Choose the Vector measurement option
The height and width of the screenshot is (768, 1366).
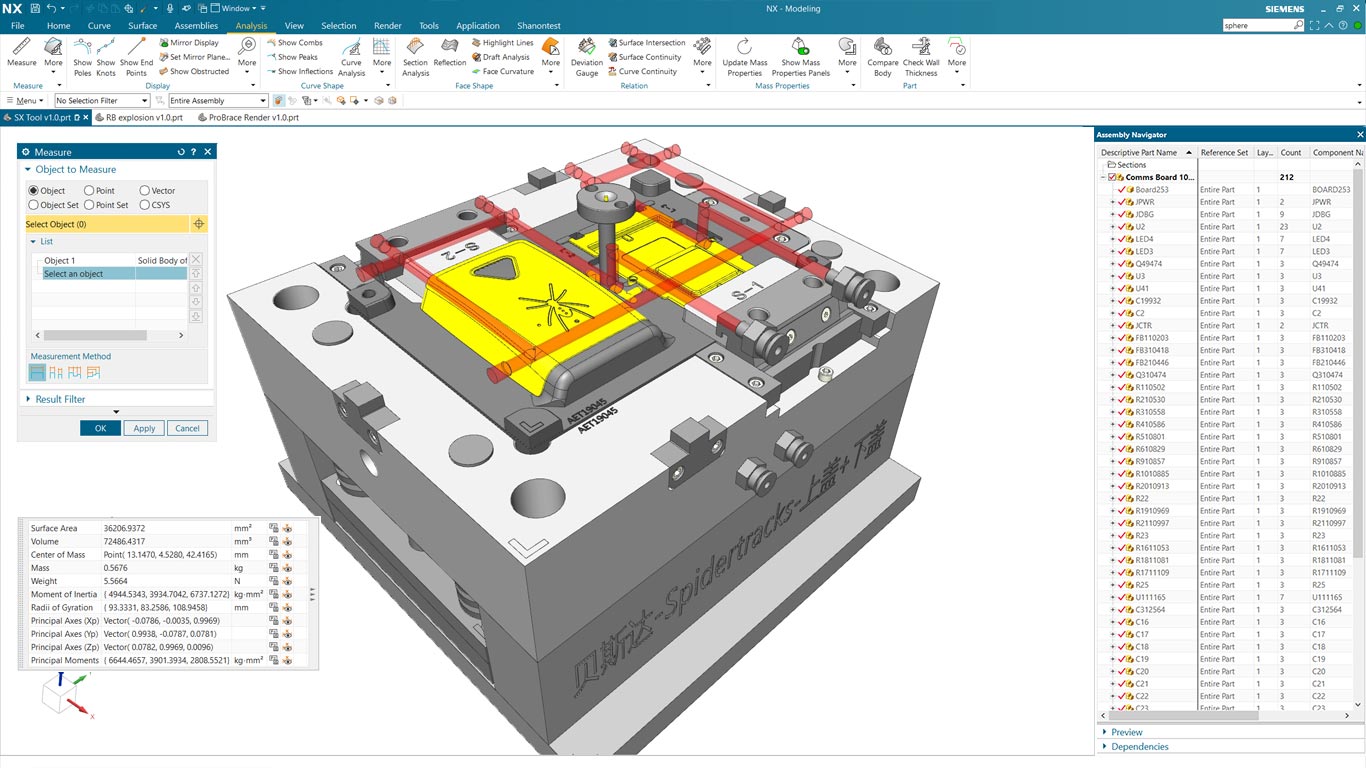point(145,191)
